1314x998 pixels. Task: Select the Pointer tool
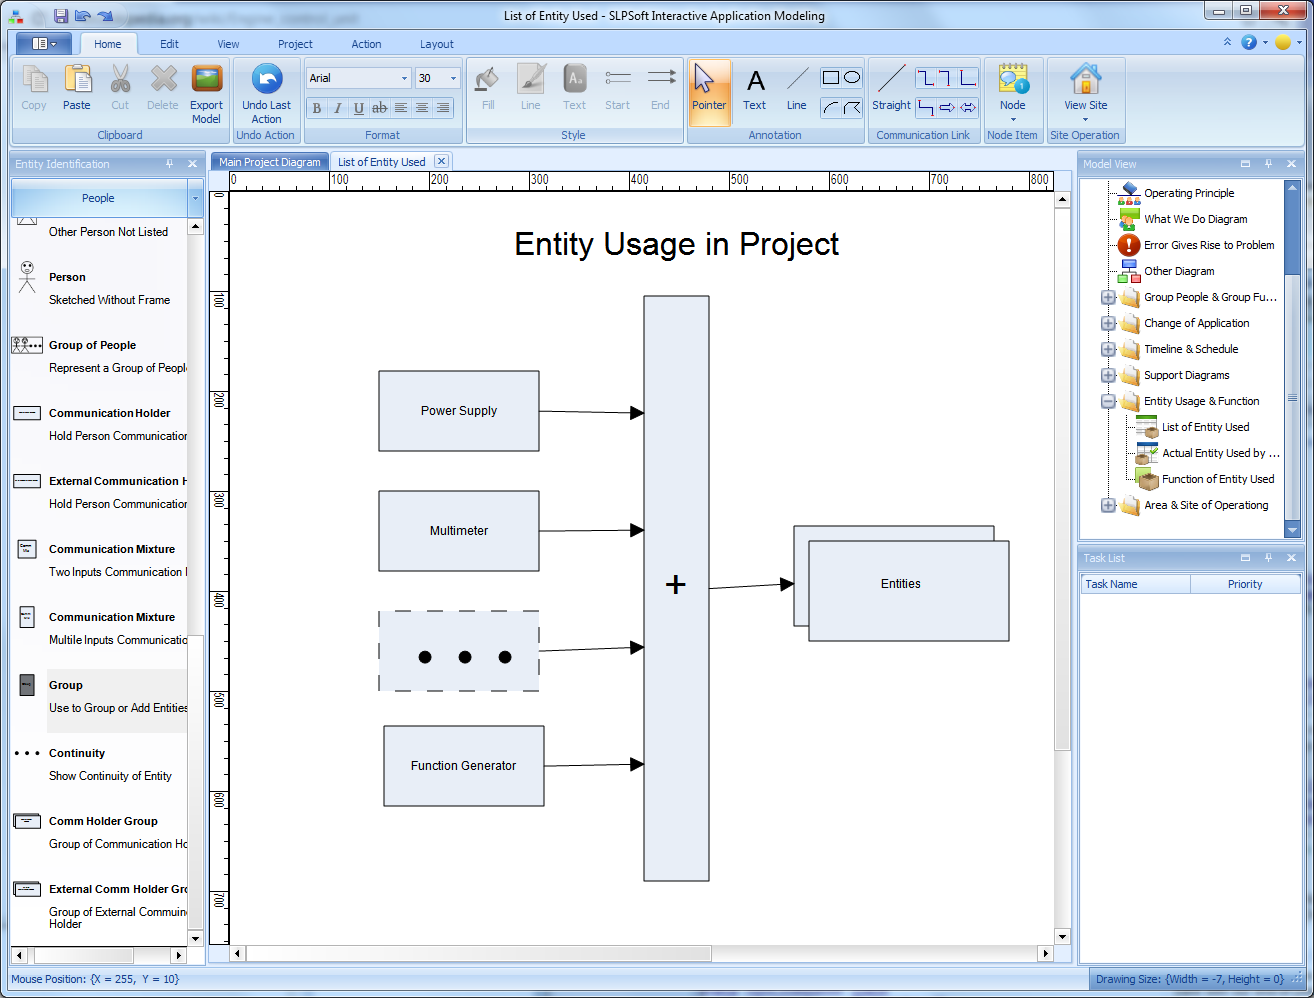click(710, 90)
